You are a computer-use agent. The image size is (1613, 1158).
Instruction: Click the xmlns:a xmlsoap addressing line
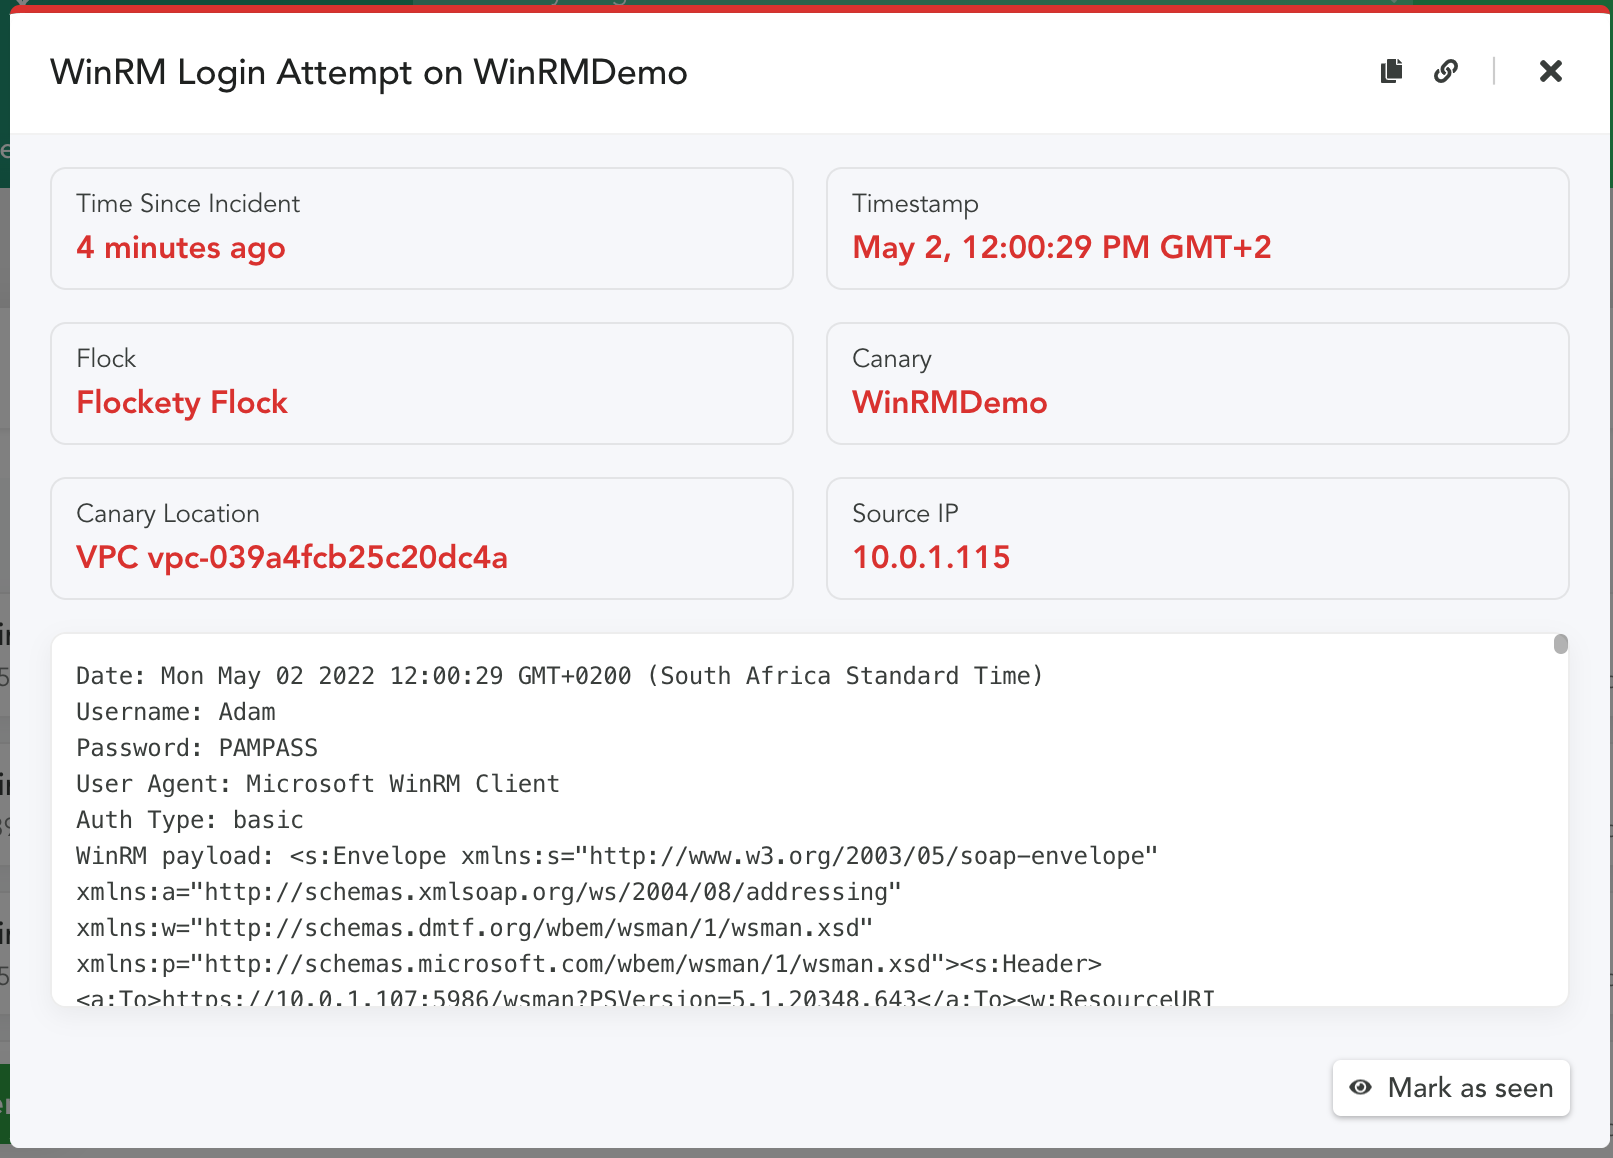(x=489, y=892)
